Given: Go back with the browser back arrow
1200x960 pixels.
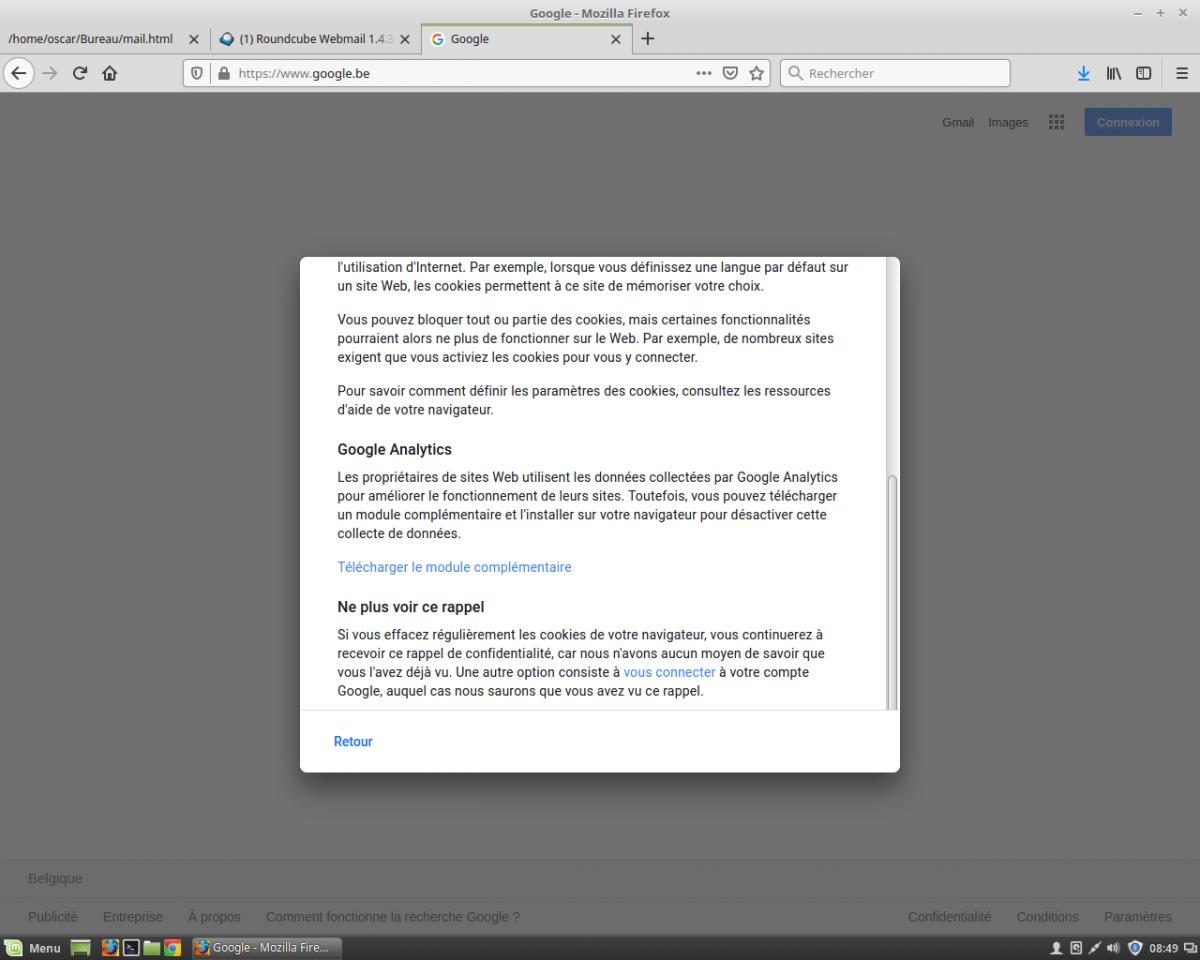Looking at the screenshot, I should tap(19, 73).
